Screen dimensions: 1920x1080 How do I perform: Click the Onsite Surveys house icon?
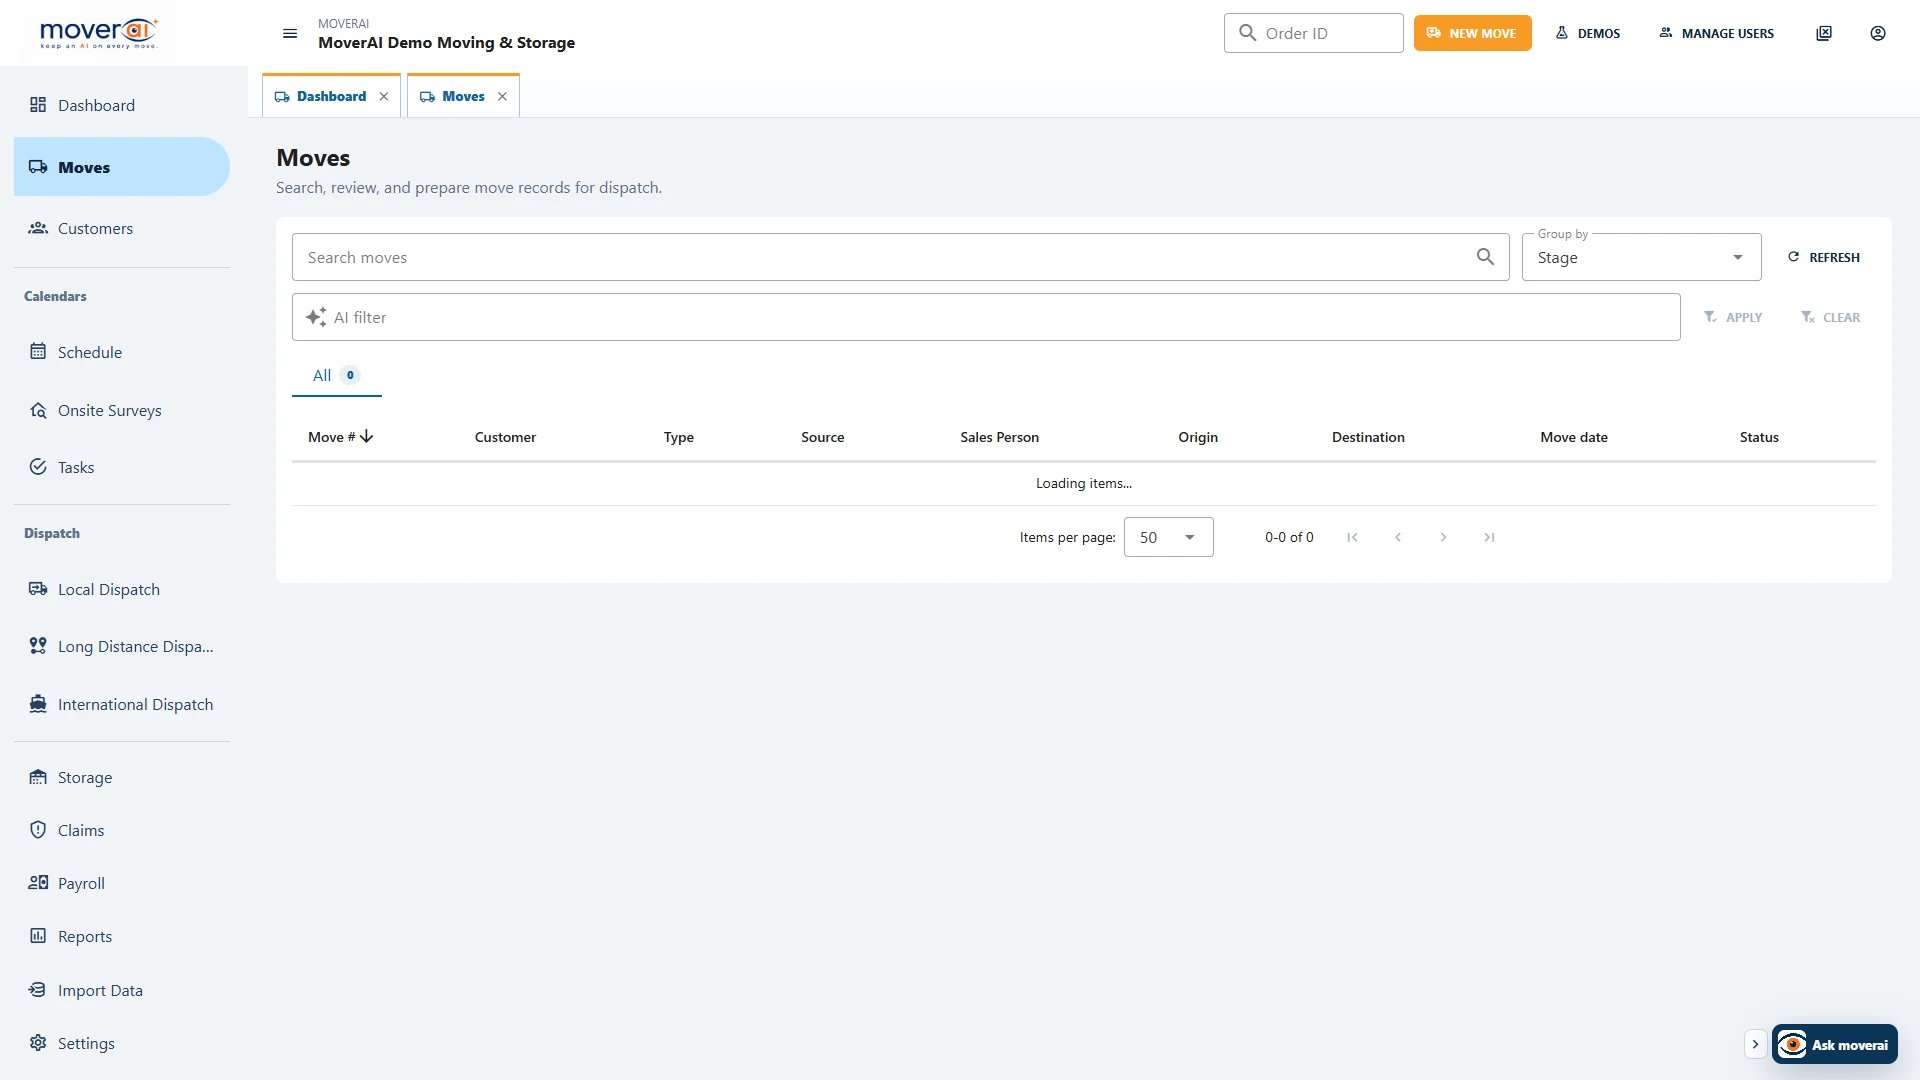pyautogui.click(x=38, y=410)
